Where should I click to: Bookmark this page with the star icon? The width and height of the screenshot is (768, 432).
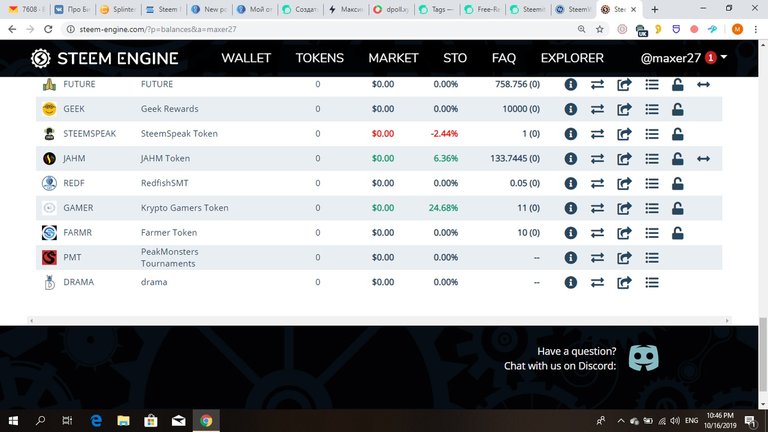point(600,29)
